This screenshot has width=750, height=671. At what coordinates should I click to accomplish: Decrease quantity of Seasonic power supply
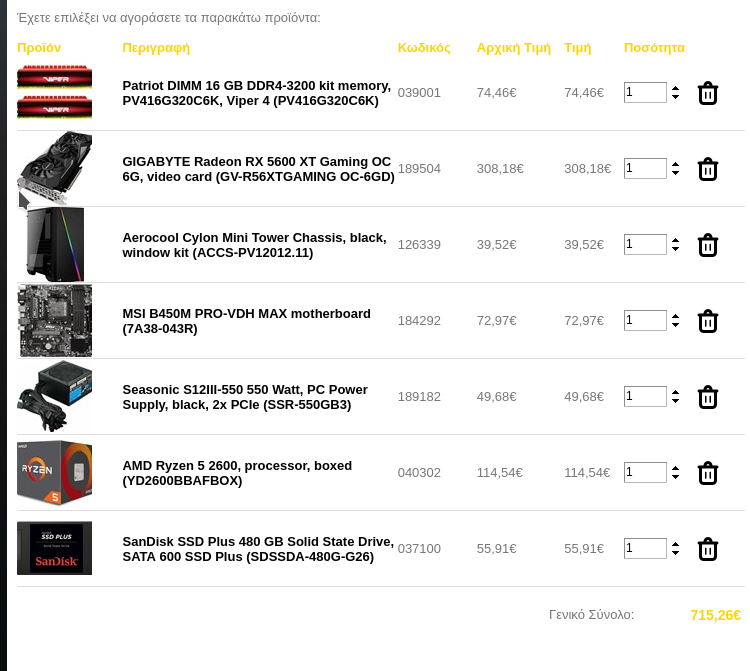pyautogui.click(x=675, y=401)
